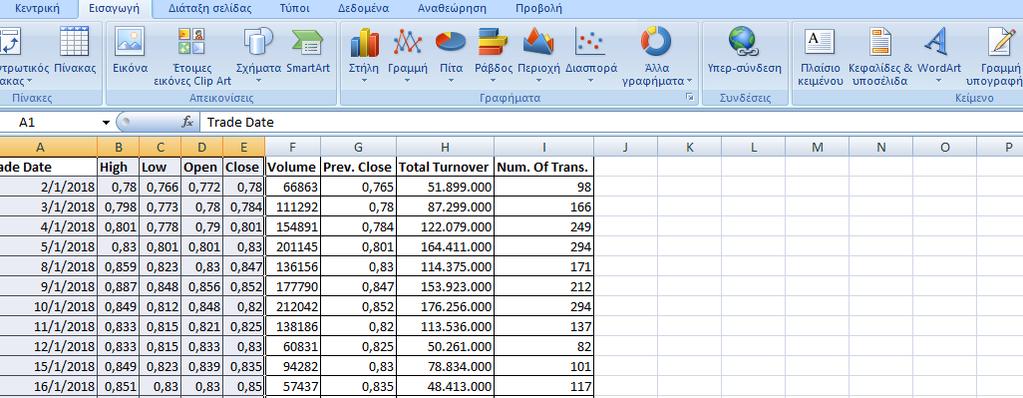Open Έτοιμες εικόνες Clip Art

(x=192, y=57)
